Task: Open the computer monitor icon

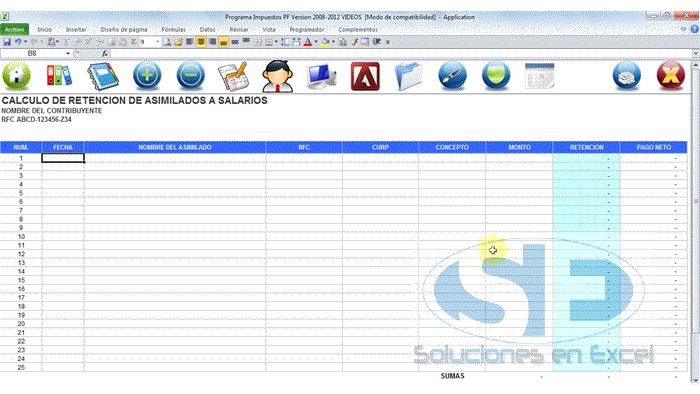Action: click(321, 76)
